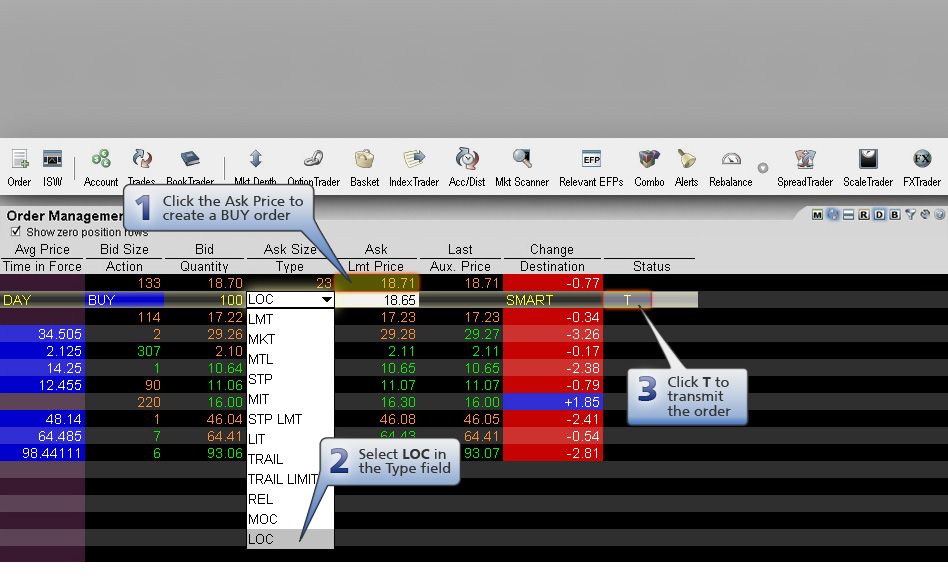The width and height of the screenshot is (948, 580).
Task: Open the Basket trader
Action: (365, 168)
